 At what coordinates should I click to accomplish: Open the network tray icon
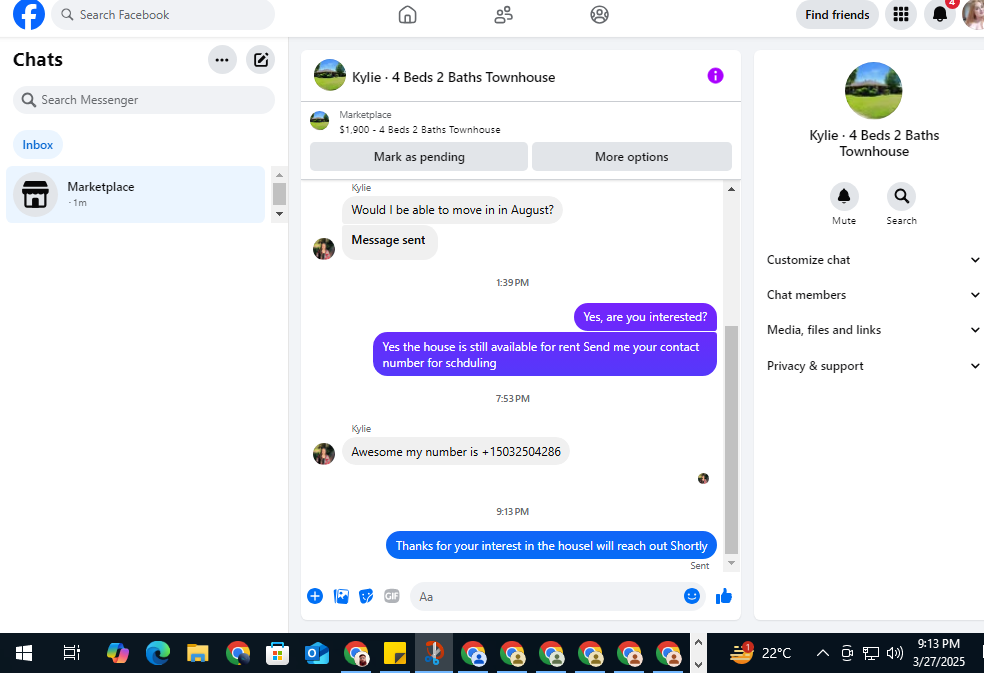click(871, 654)
